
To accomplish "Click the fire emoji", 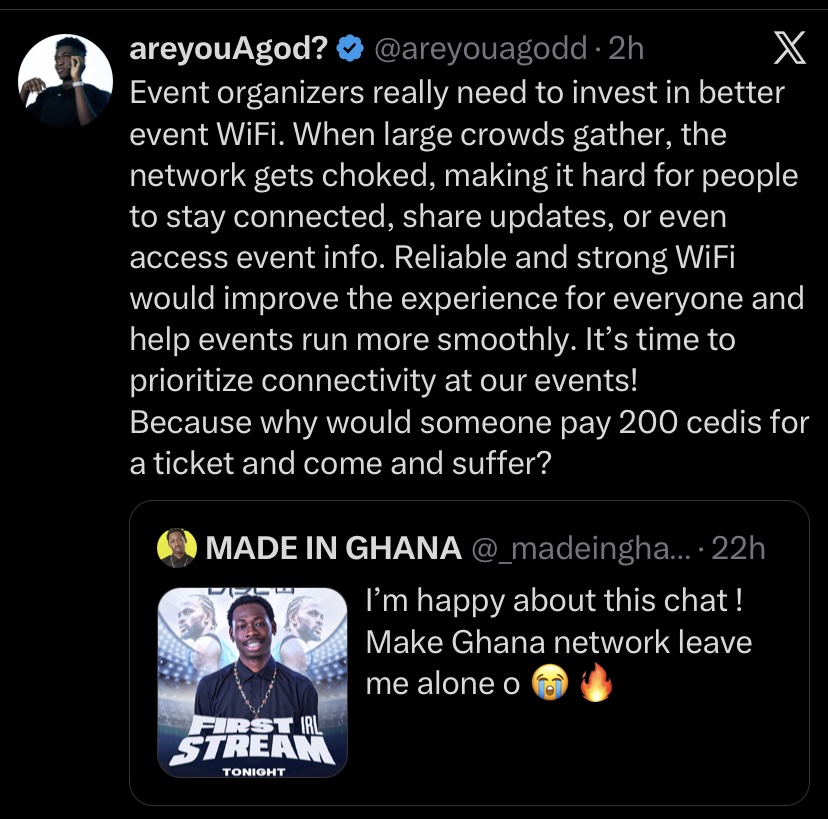I will (594, 684).
